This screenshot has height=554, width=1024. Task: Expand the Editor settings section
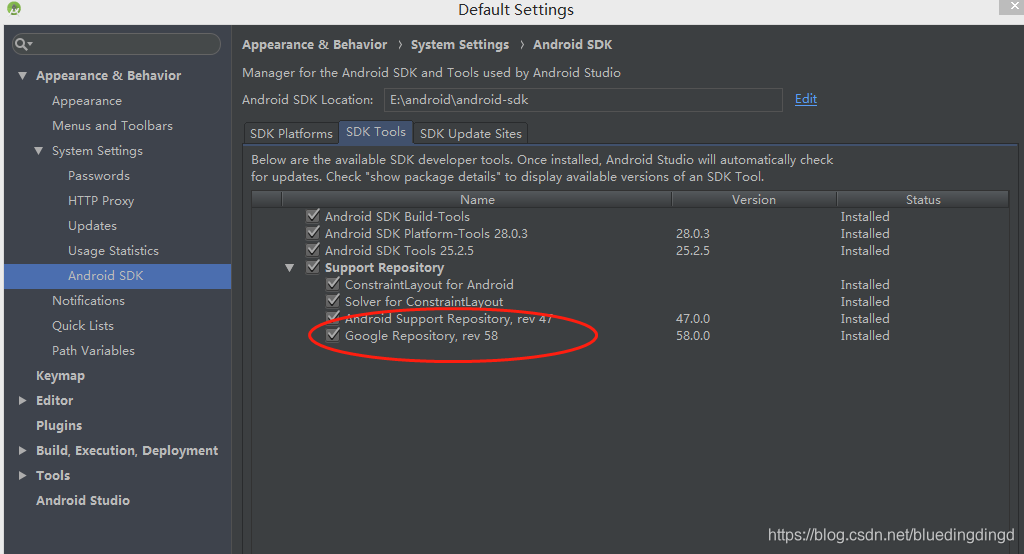(x=22, y=400)
